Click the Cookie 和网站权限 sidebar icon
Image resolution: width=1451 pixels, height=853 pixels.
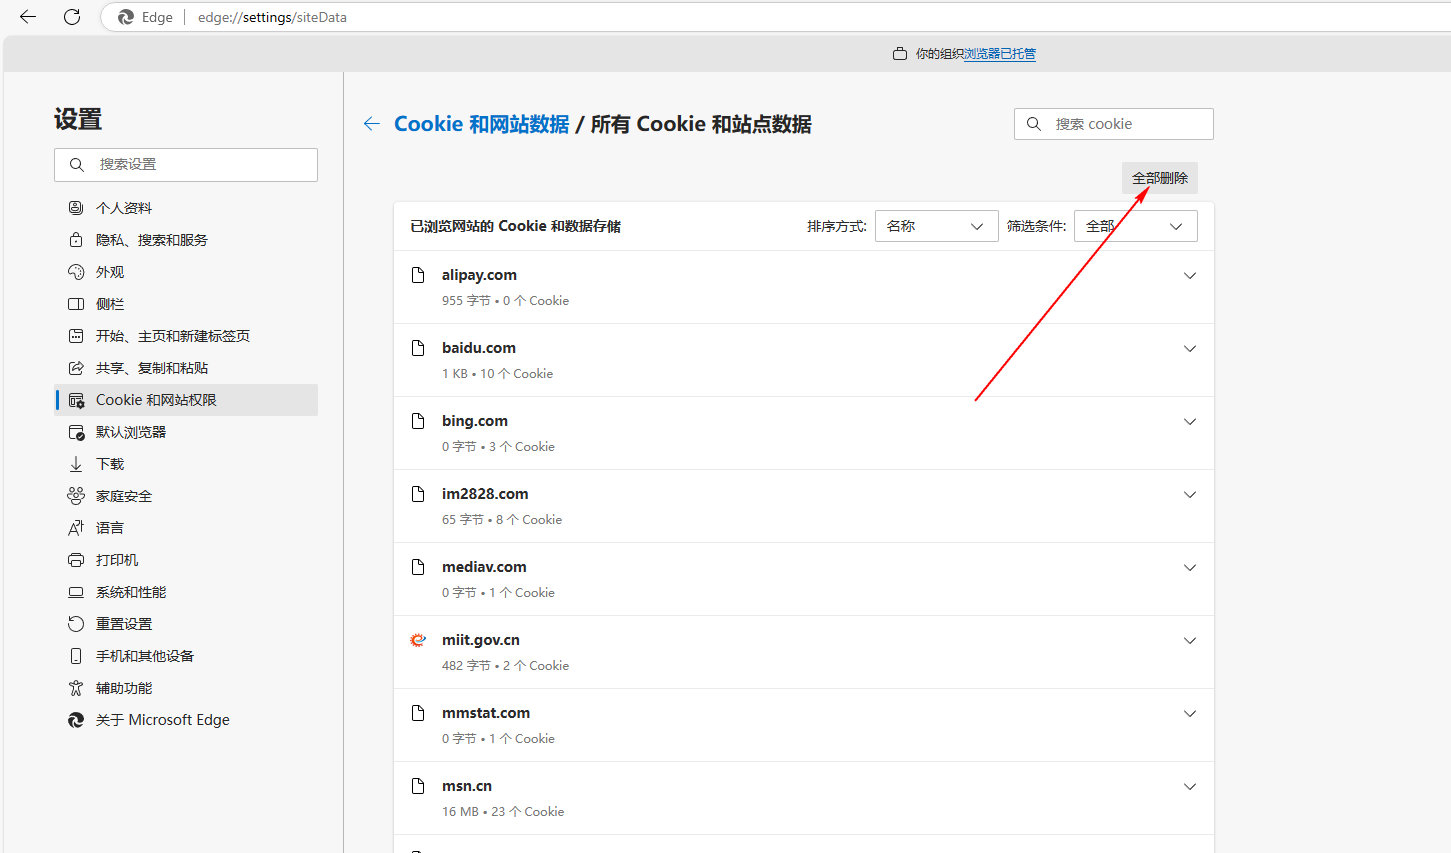76,400
